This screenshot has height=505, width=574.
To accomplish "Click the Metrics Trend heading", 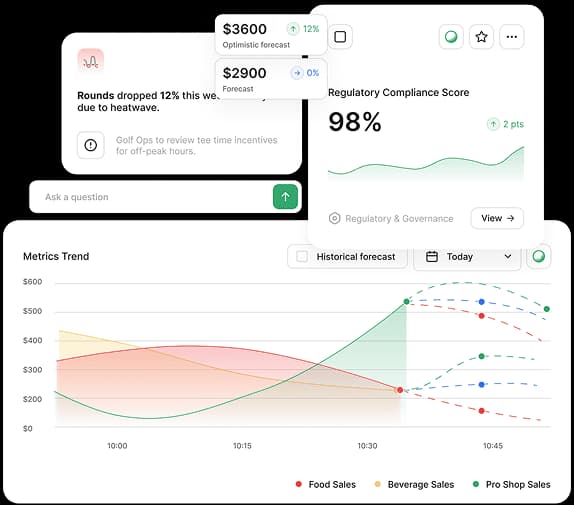I will pos(56,256).
